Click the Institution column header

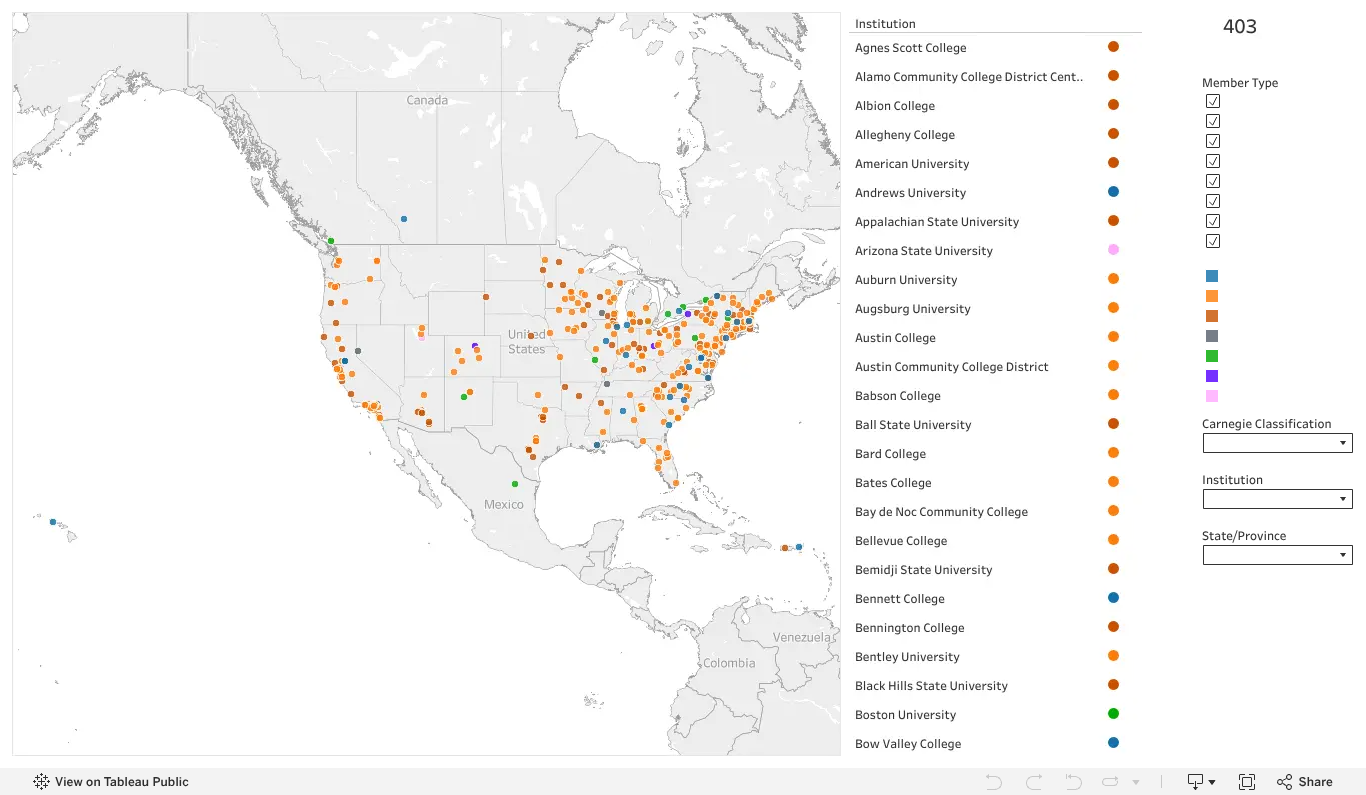click(885, 24)
